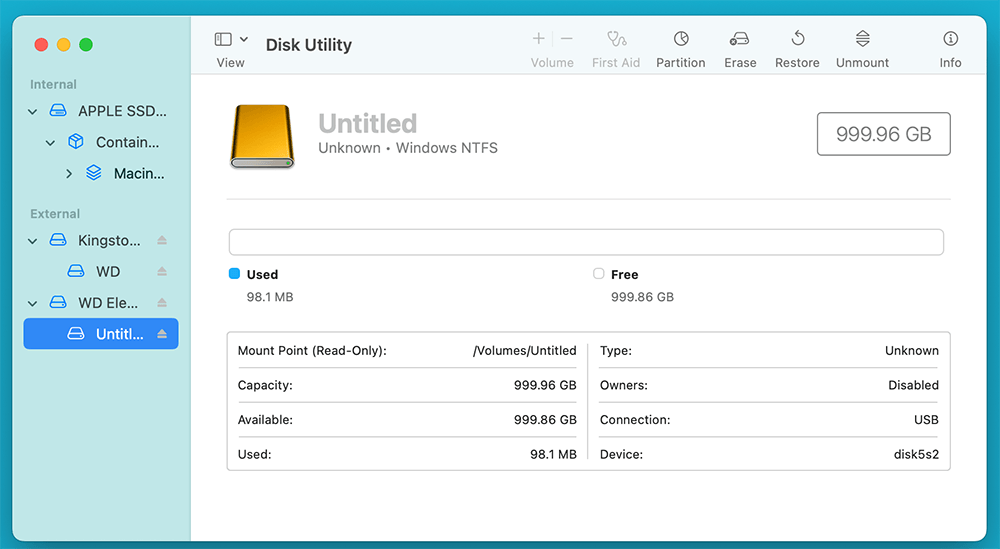
Task: Eject the Kingston external drive
Action: (x=162, y=241)
